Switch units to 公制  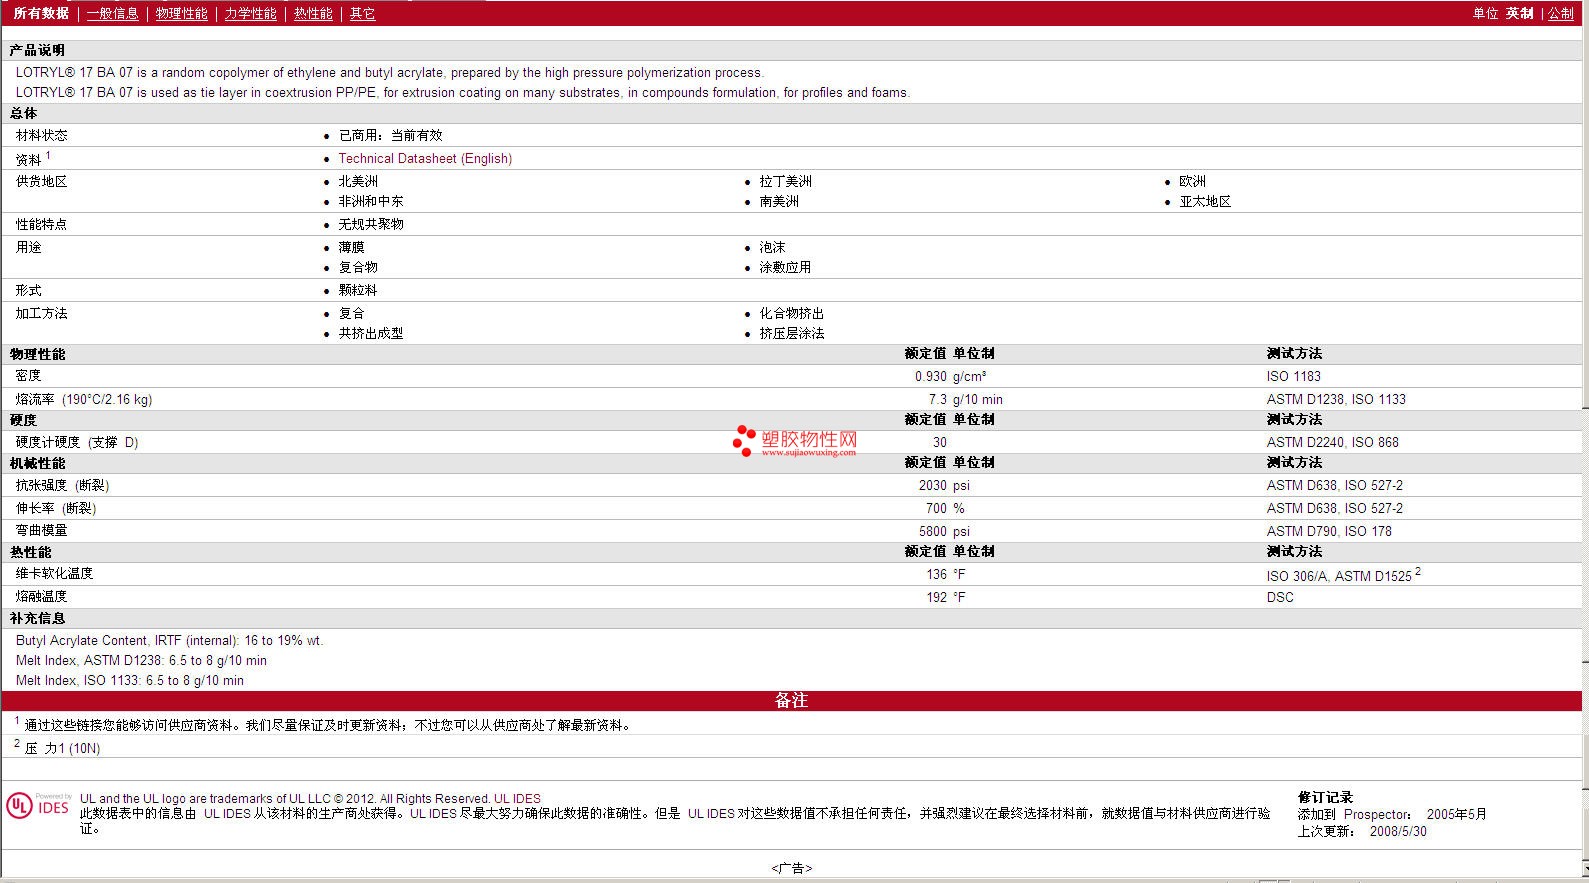click(x=1560, y=13)
